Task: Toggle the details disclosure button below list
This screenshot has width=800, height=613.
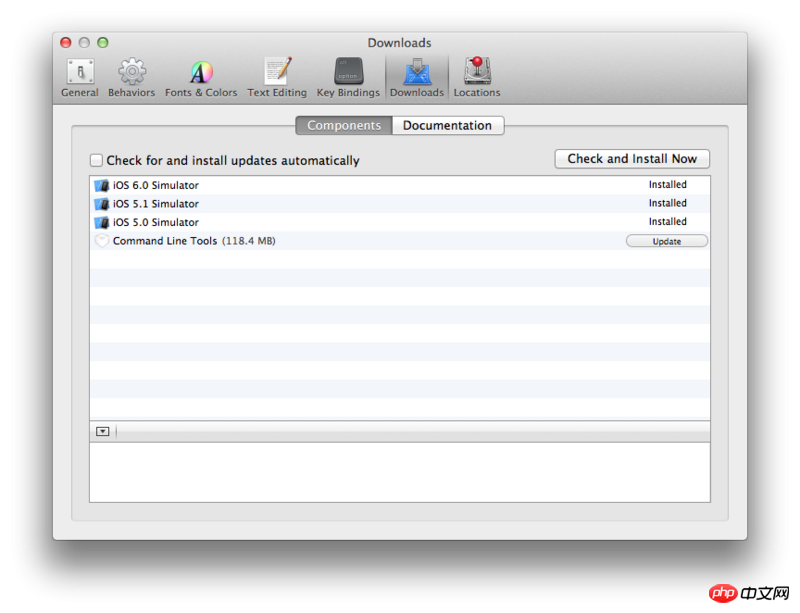Action: (103, 431)
